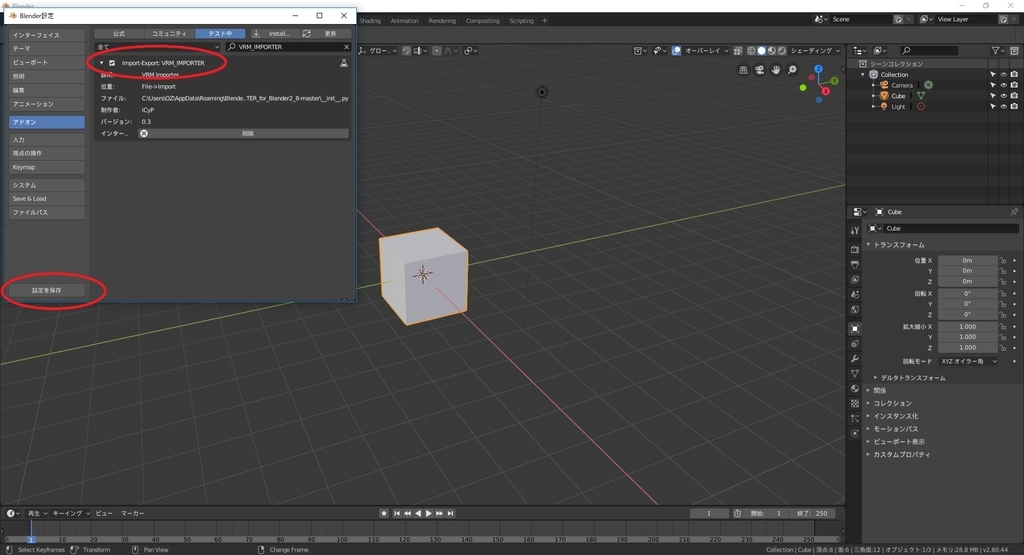The image size is (1024, 555).
Task: Click the 終了 250 end frame field
Action: pyautogui.click(x=812, y=513)
